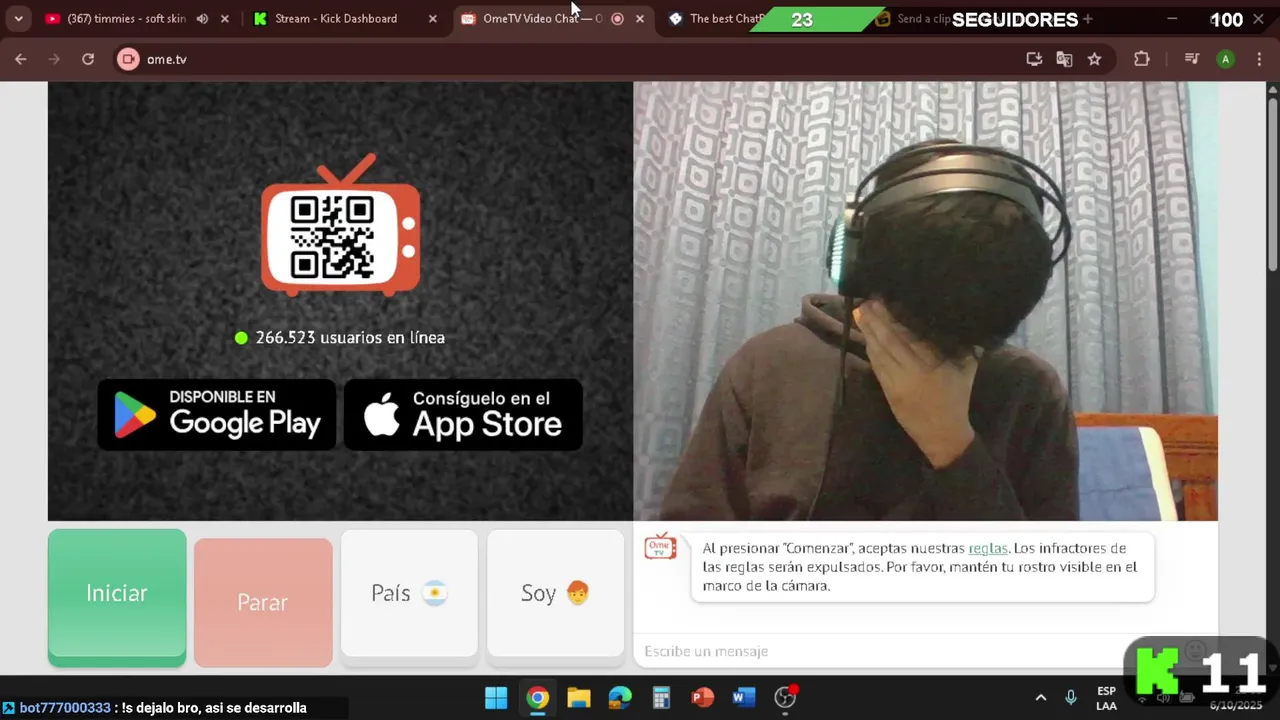This screenshot has height=720, width=1280.
Task: Click the ESP LAA language indicator
Action: [x=1106, y=698]
